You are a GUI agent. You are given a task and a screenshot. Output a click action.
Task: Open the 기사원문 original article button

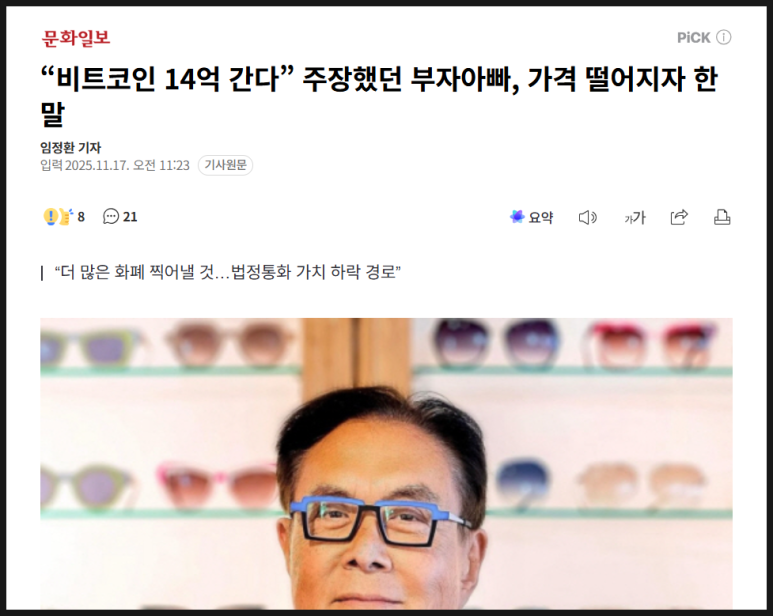[225, 165]
